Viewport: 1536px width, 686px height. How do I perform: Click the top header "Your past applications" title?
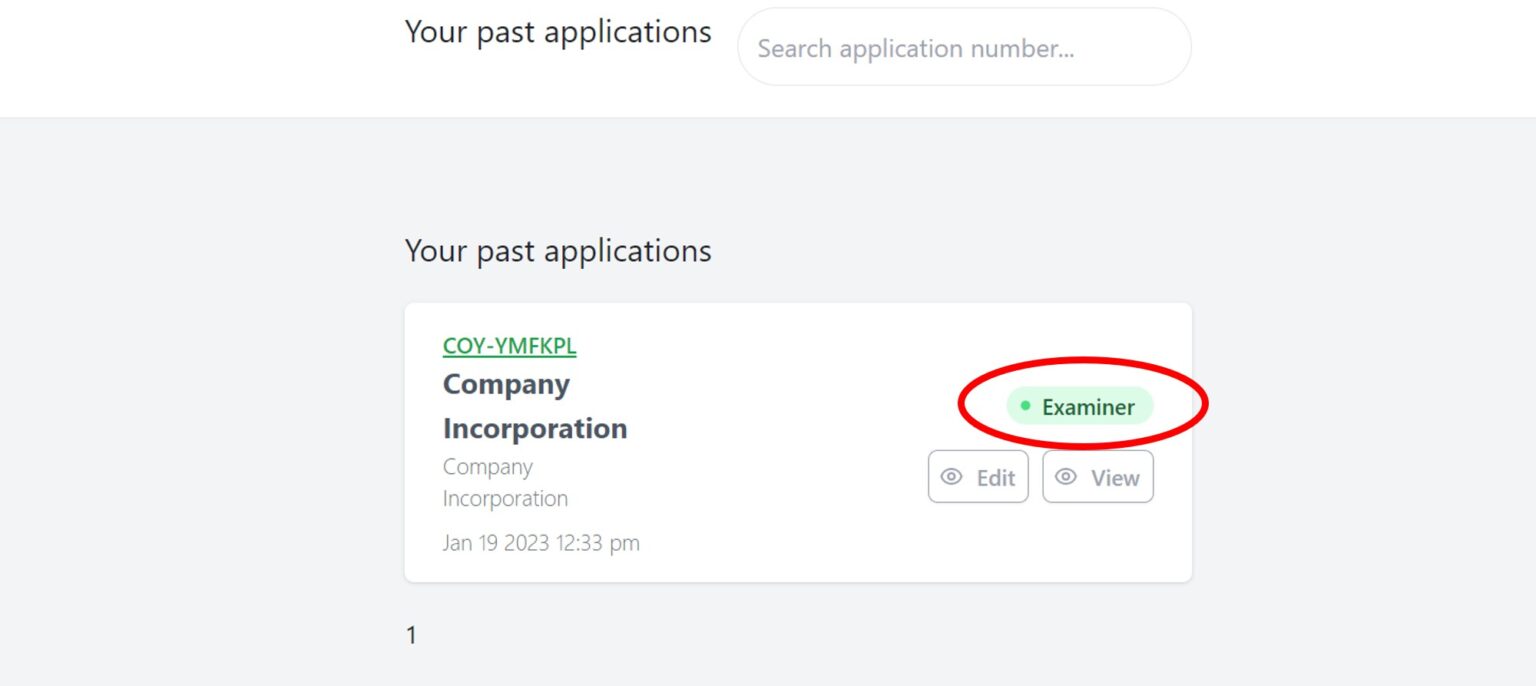pos(558,32)
